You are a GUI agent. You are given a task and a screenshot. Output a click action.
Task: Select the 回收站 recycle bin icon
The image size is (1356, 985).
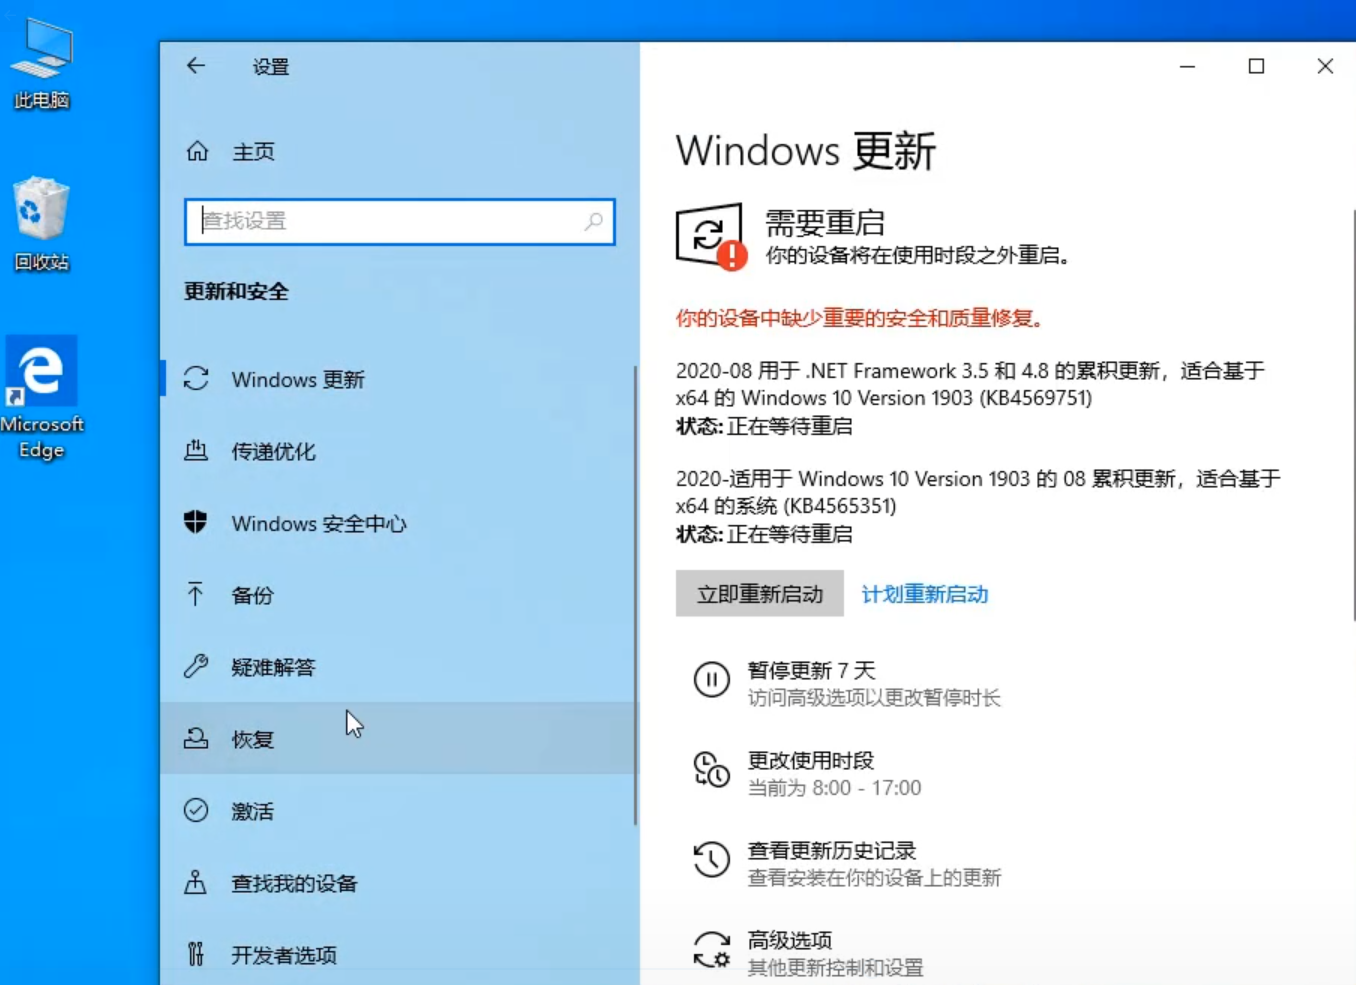[42, 224]
